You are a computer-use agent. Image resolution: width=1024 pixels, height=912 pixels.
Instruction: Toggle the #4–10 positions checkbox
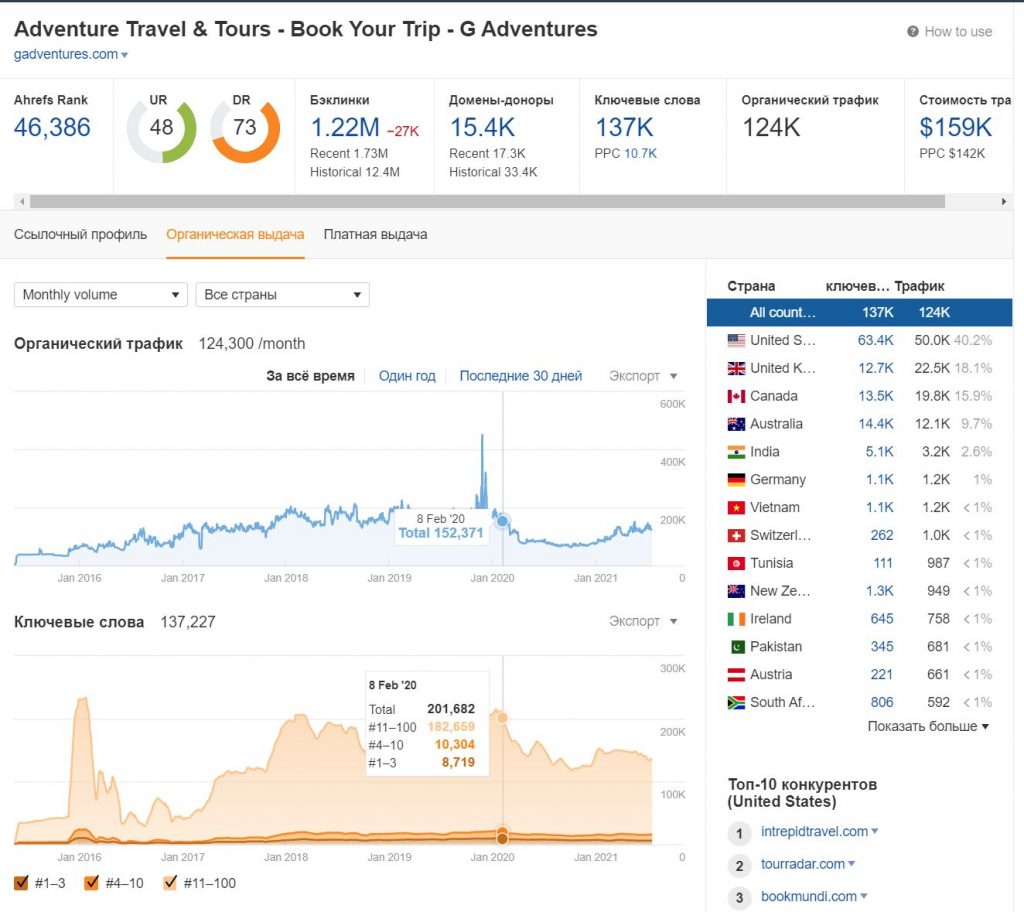tap(91, 883)
